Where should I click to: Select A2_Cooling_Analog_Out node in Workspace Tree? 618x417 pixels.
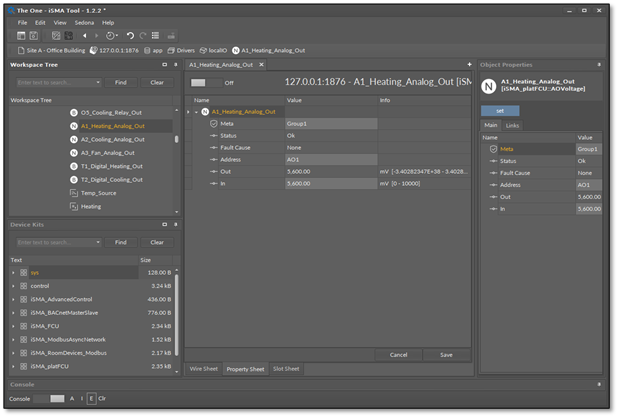pyautogui.click(x=112, y=139)
